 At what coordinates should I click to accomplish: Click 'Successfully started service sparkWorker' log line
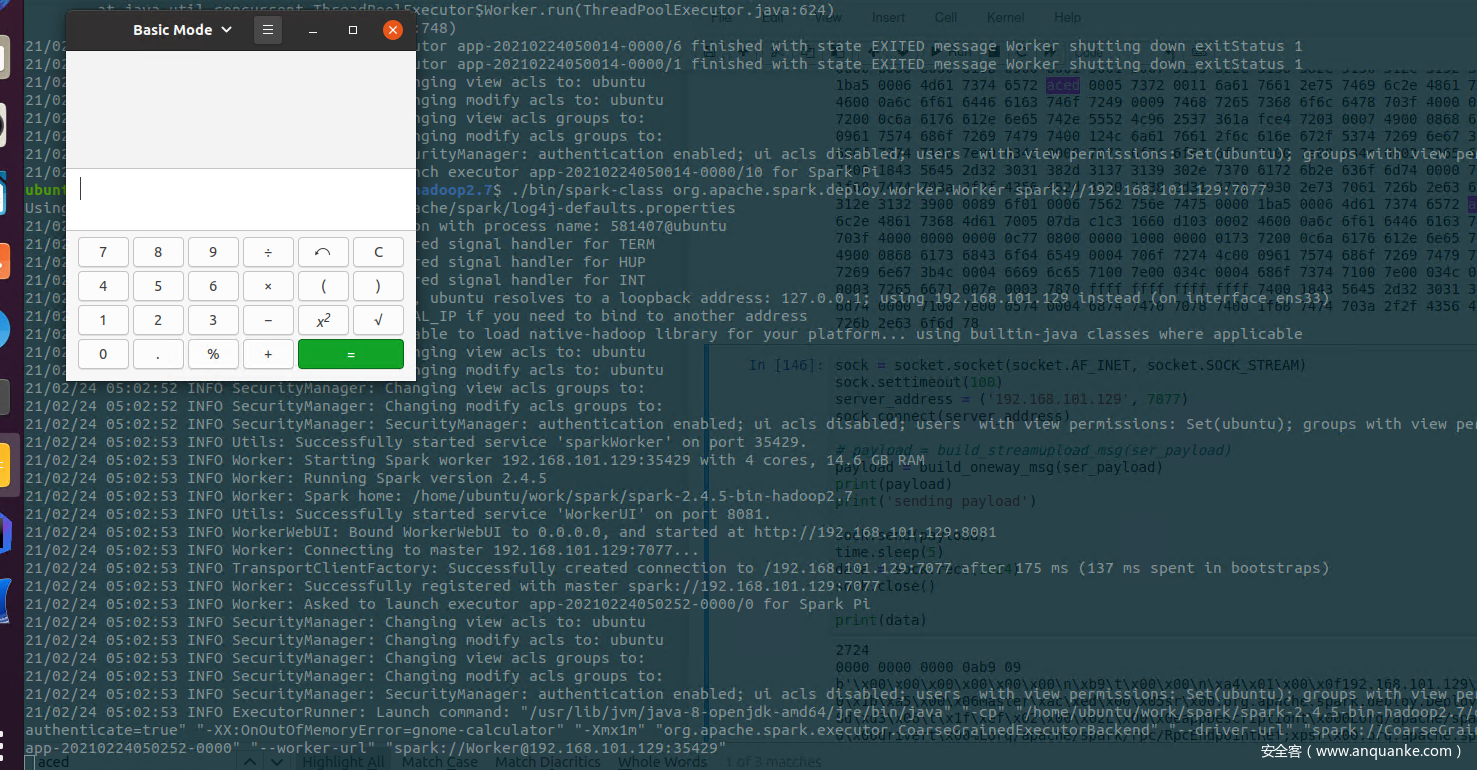[x=416, y=442]
